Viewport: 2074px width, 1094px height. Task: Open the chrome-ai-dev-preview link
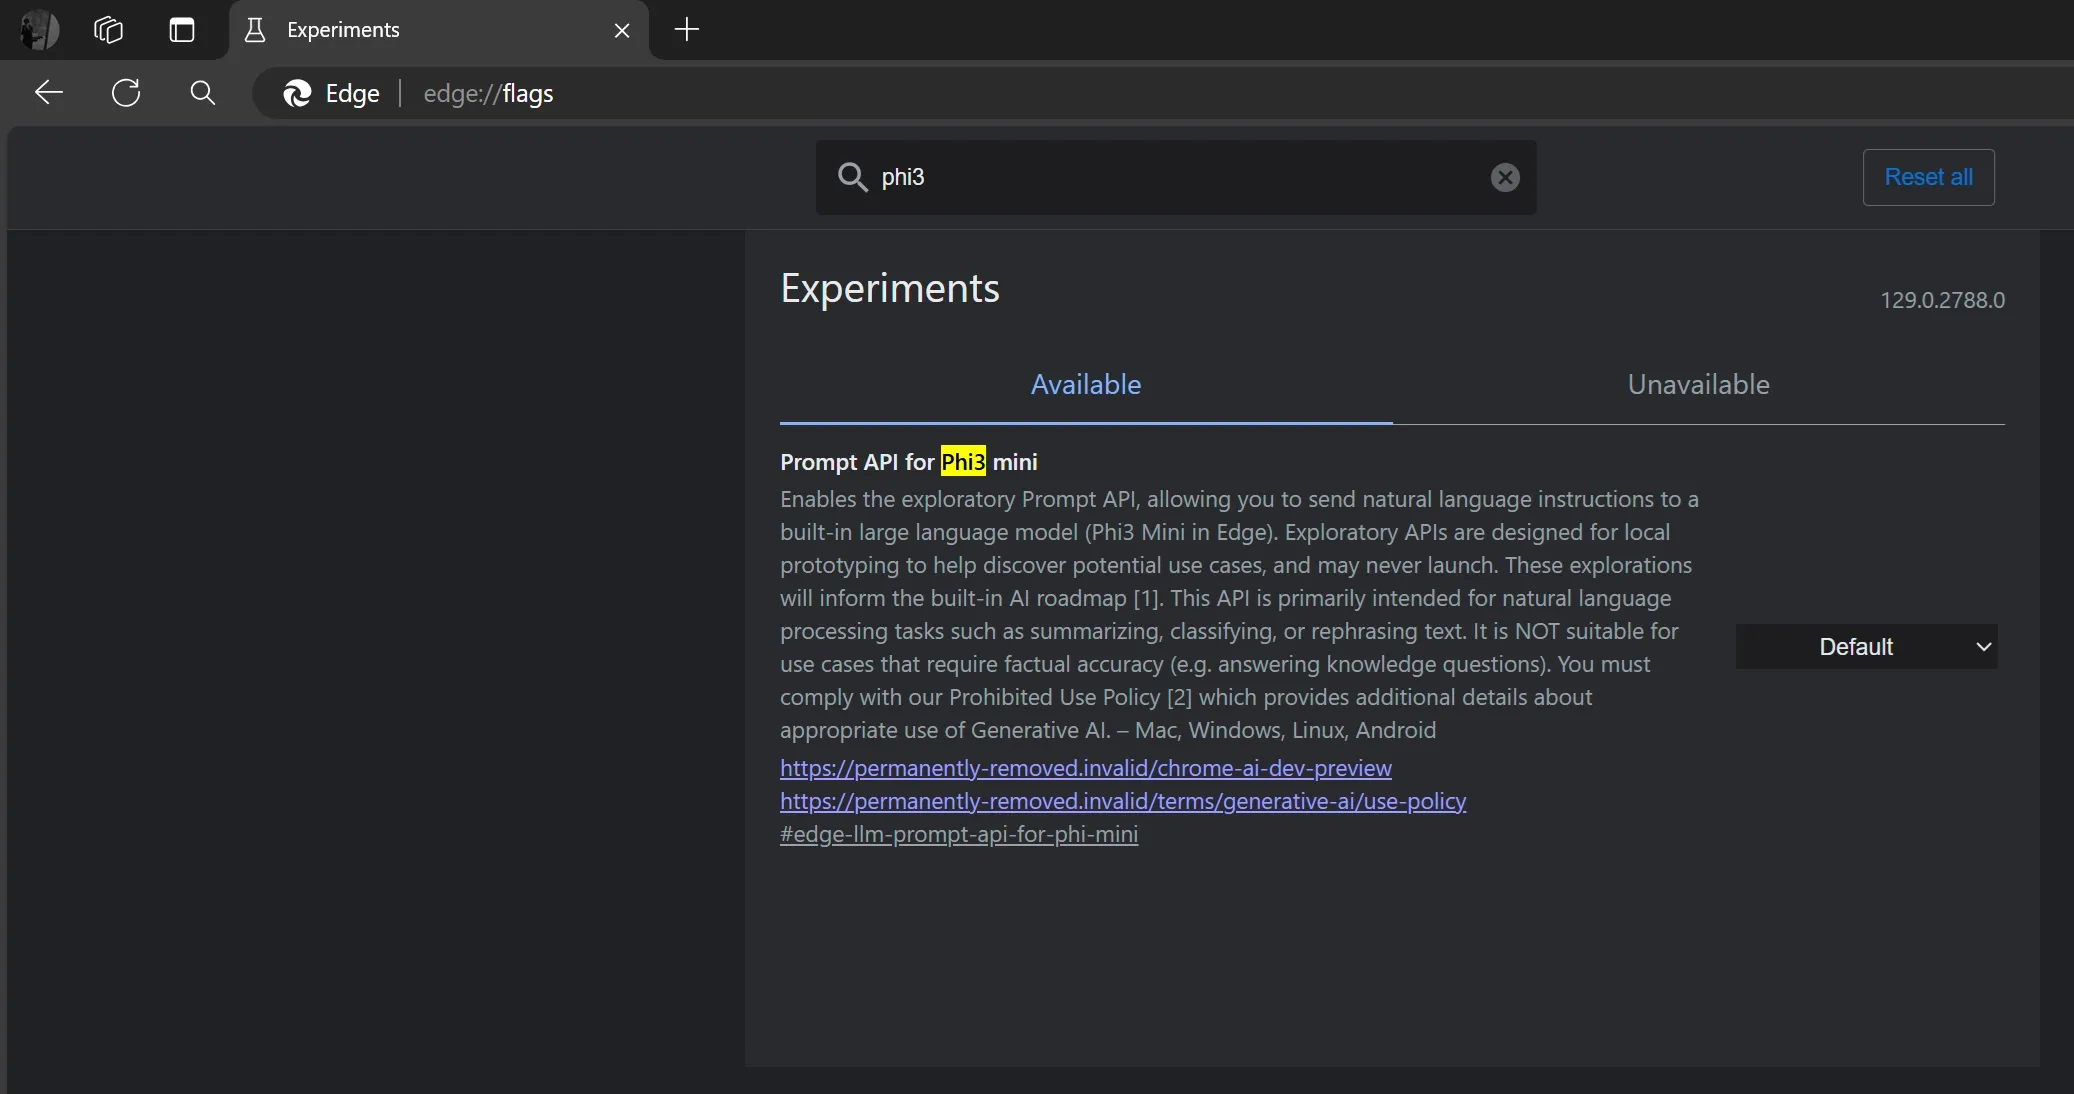click(x=1086, y=768)
